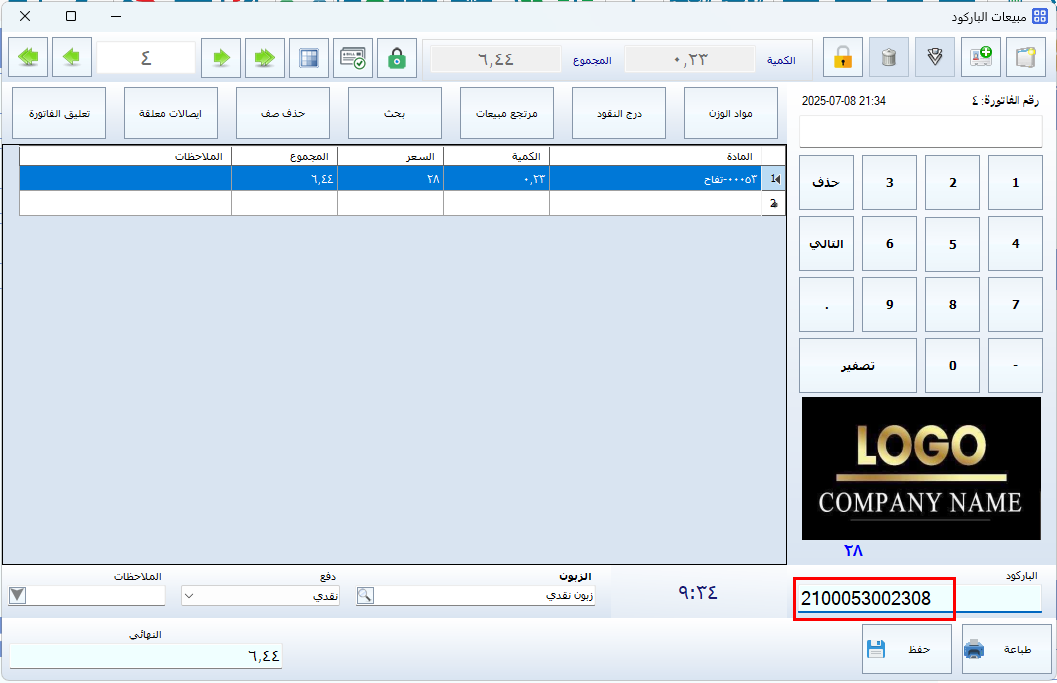Click keypad digit 7 button
Image resolution: width=1057 pixels, height=683 pixels.
pos(1015,304)
